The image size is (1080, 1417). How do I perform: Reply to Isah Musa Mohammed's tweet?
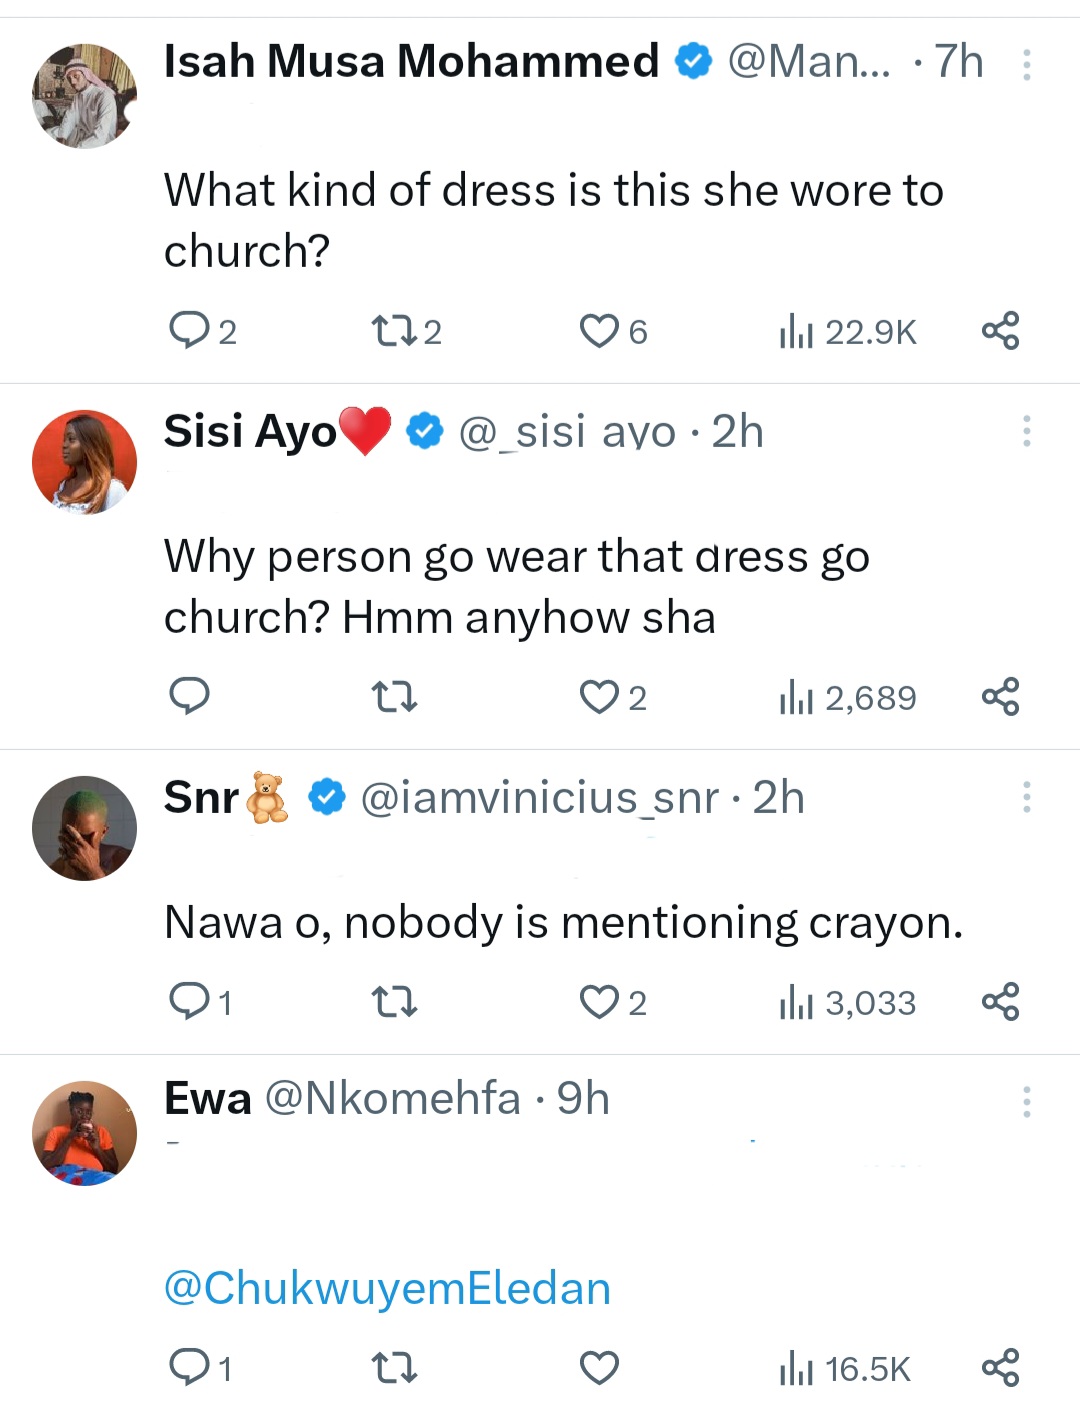pos(189,330)
